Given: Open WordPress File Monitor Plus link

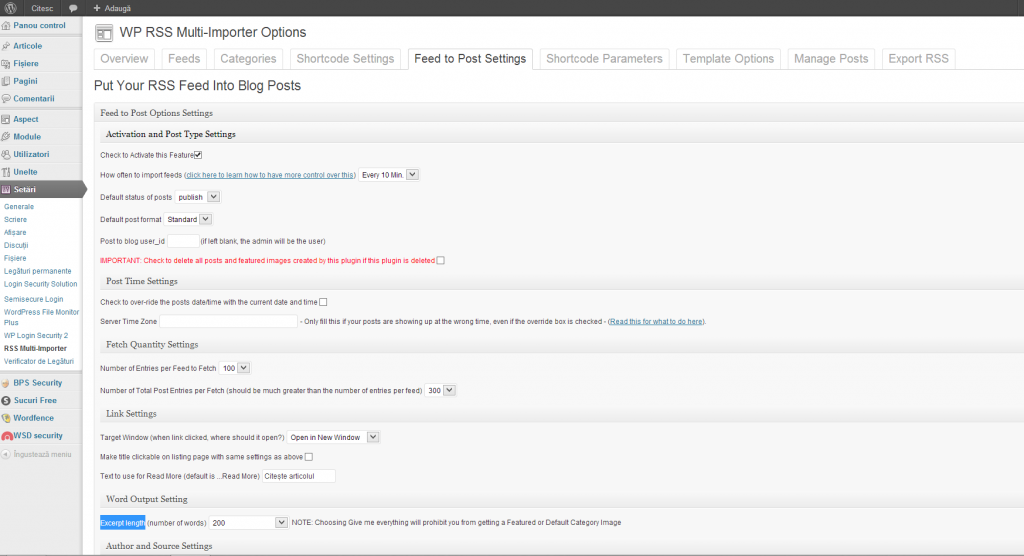Looking at the screenshot, I should point(41,318).
